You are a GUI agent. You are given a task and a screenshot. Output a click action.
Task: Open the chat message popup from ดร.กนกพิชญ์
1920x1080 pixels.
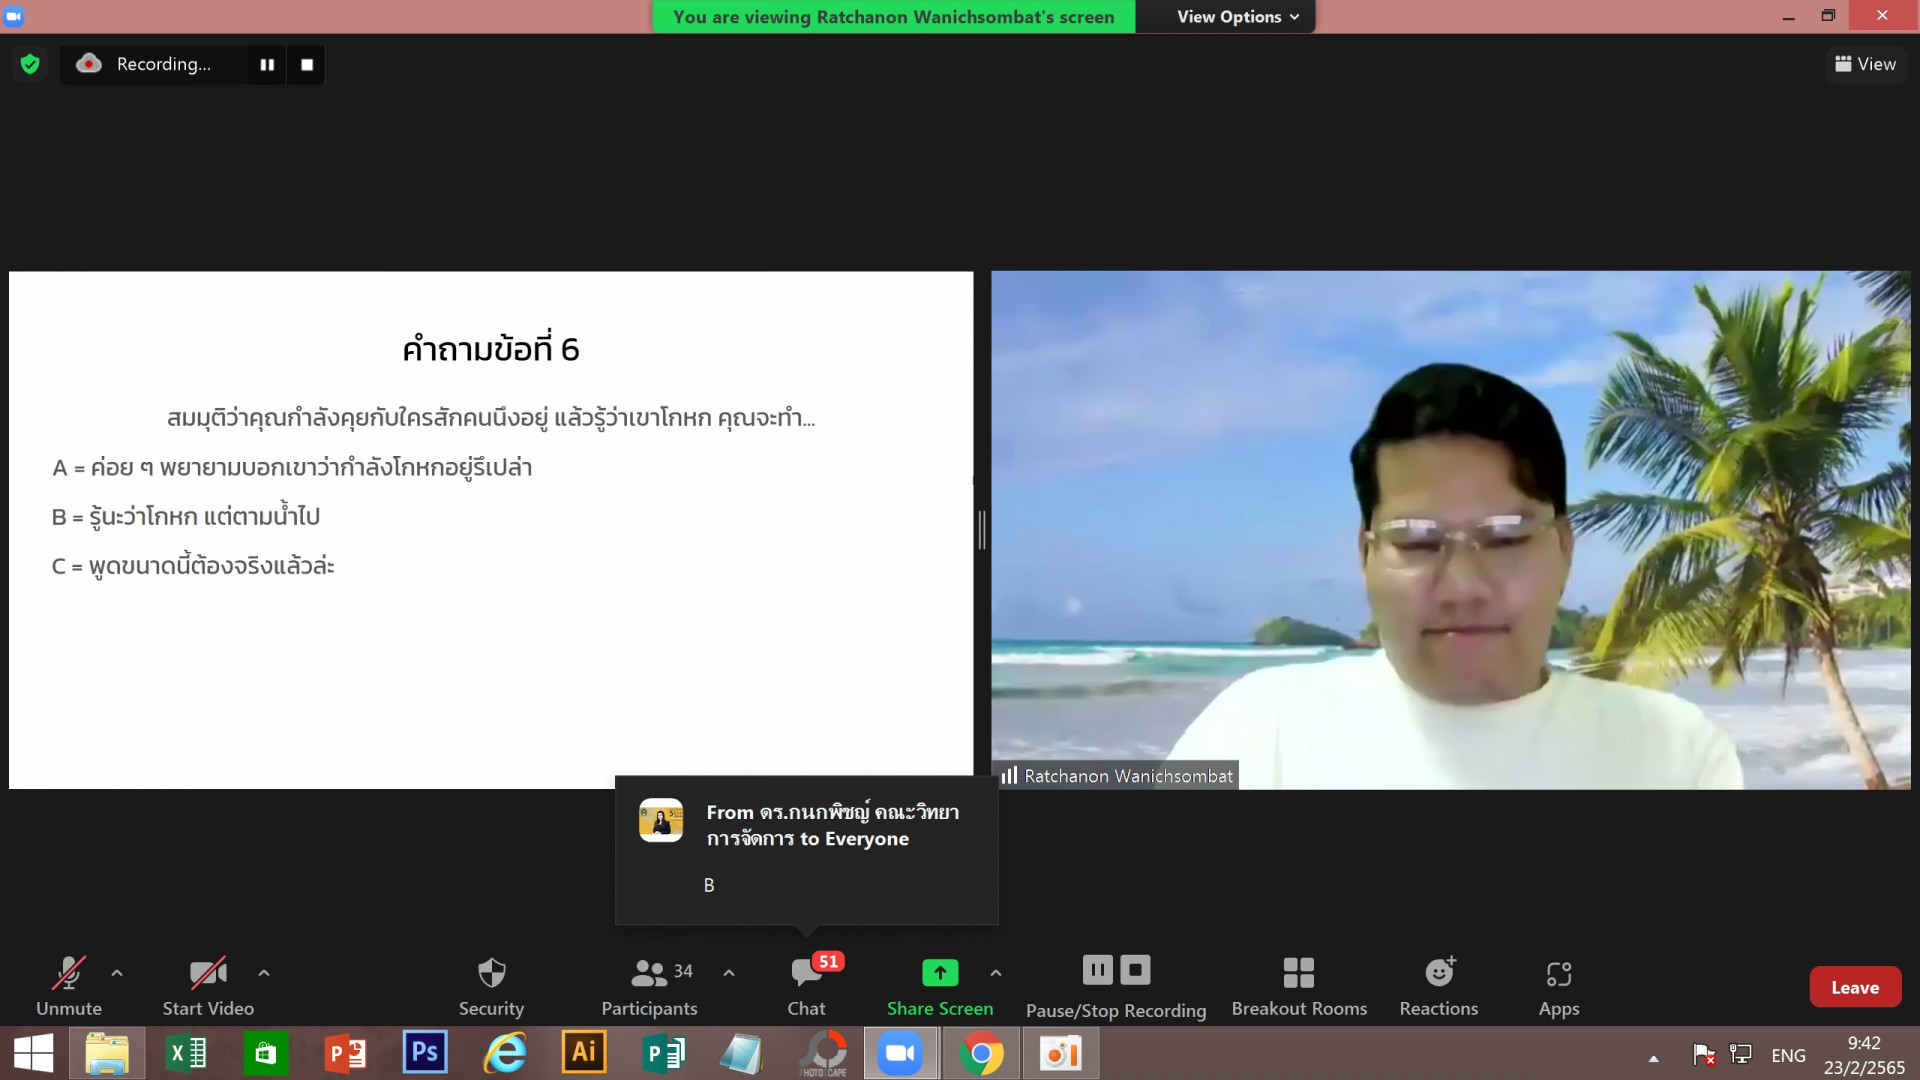pos(806,849)
